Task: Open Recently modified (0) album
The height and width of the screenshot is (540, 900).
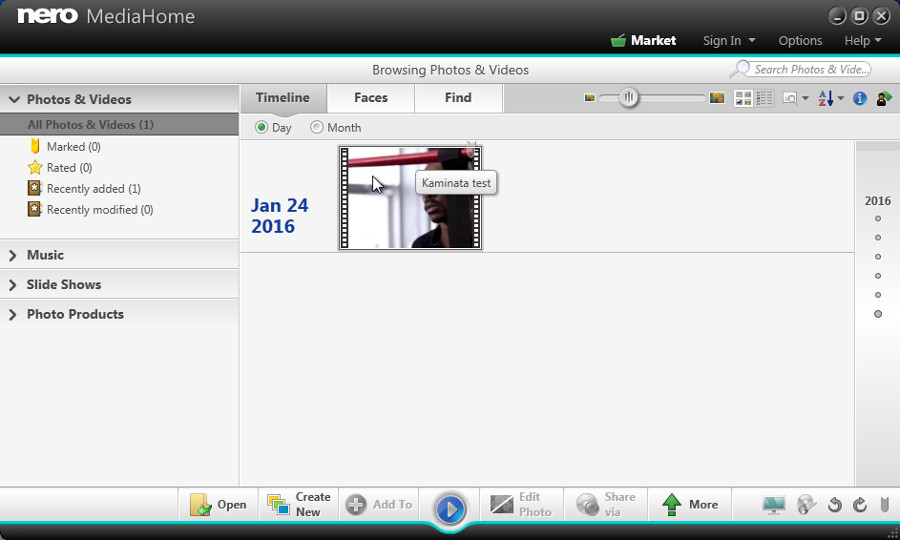Action: point(99,210)
